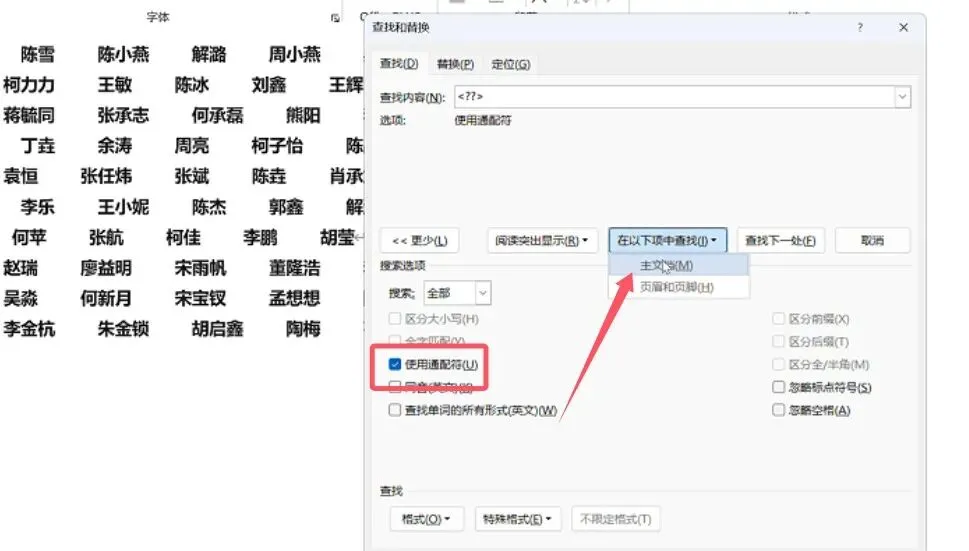Open the 格式(O) dropdown button
969x551 pixels.
point(425,519)
